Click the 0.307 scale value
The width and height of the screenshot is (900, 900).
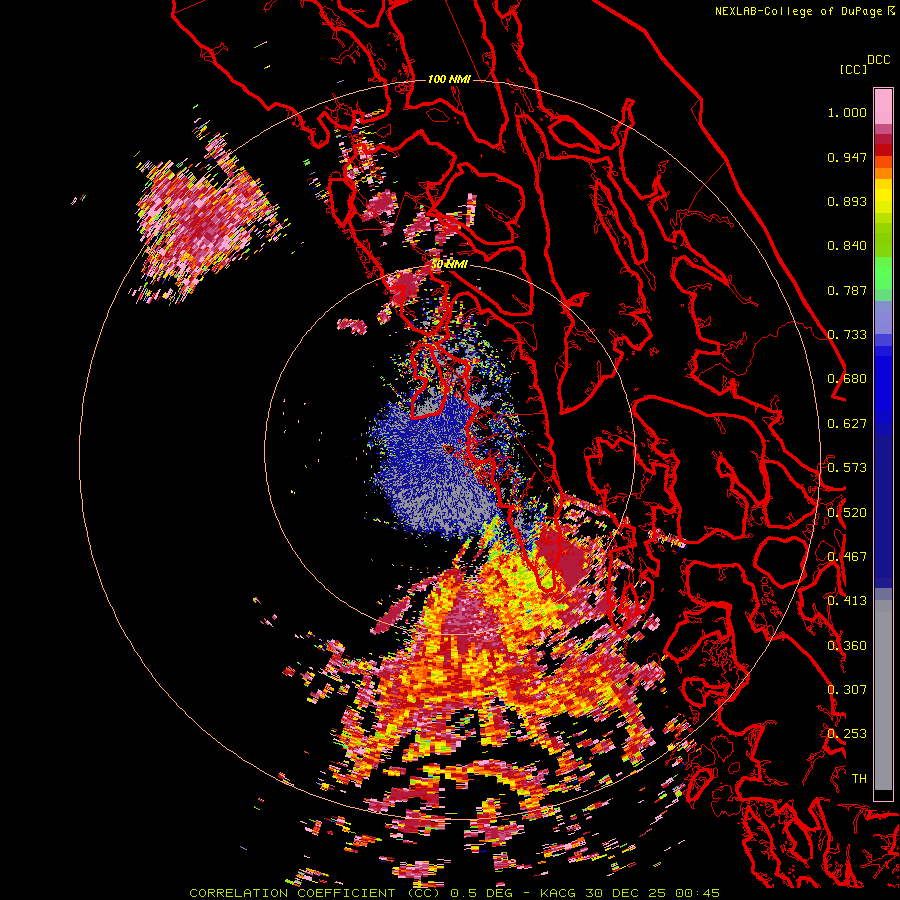click(847, 690)
